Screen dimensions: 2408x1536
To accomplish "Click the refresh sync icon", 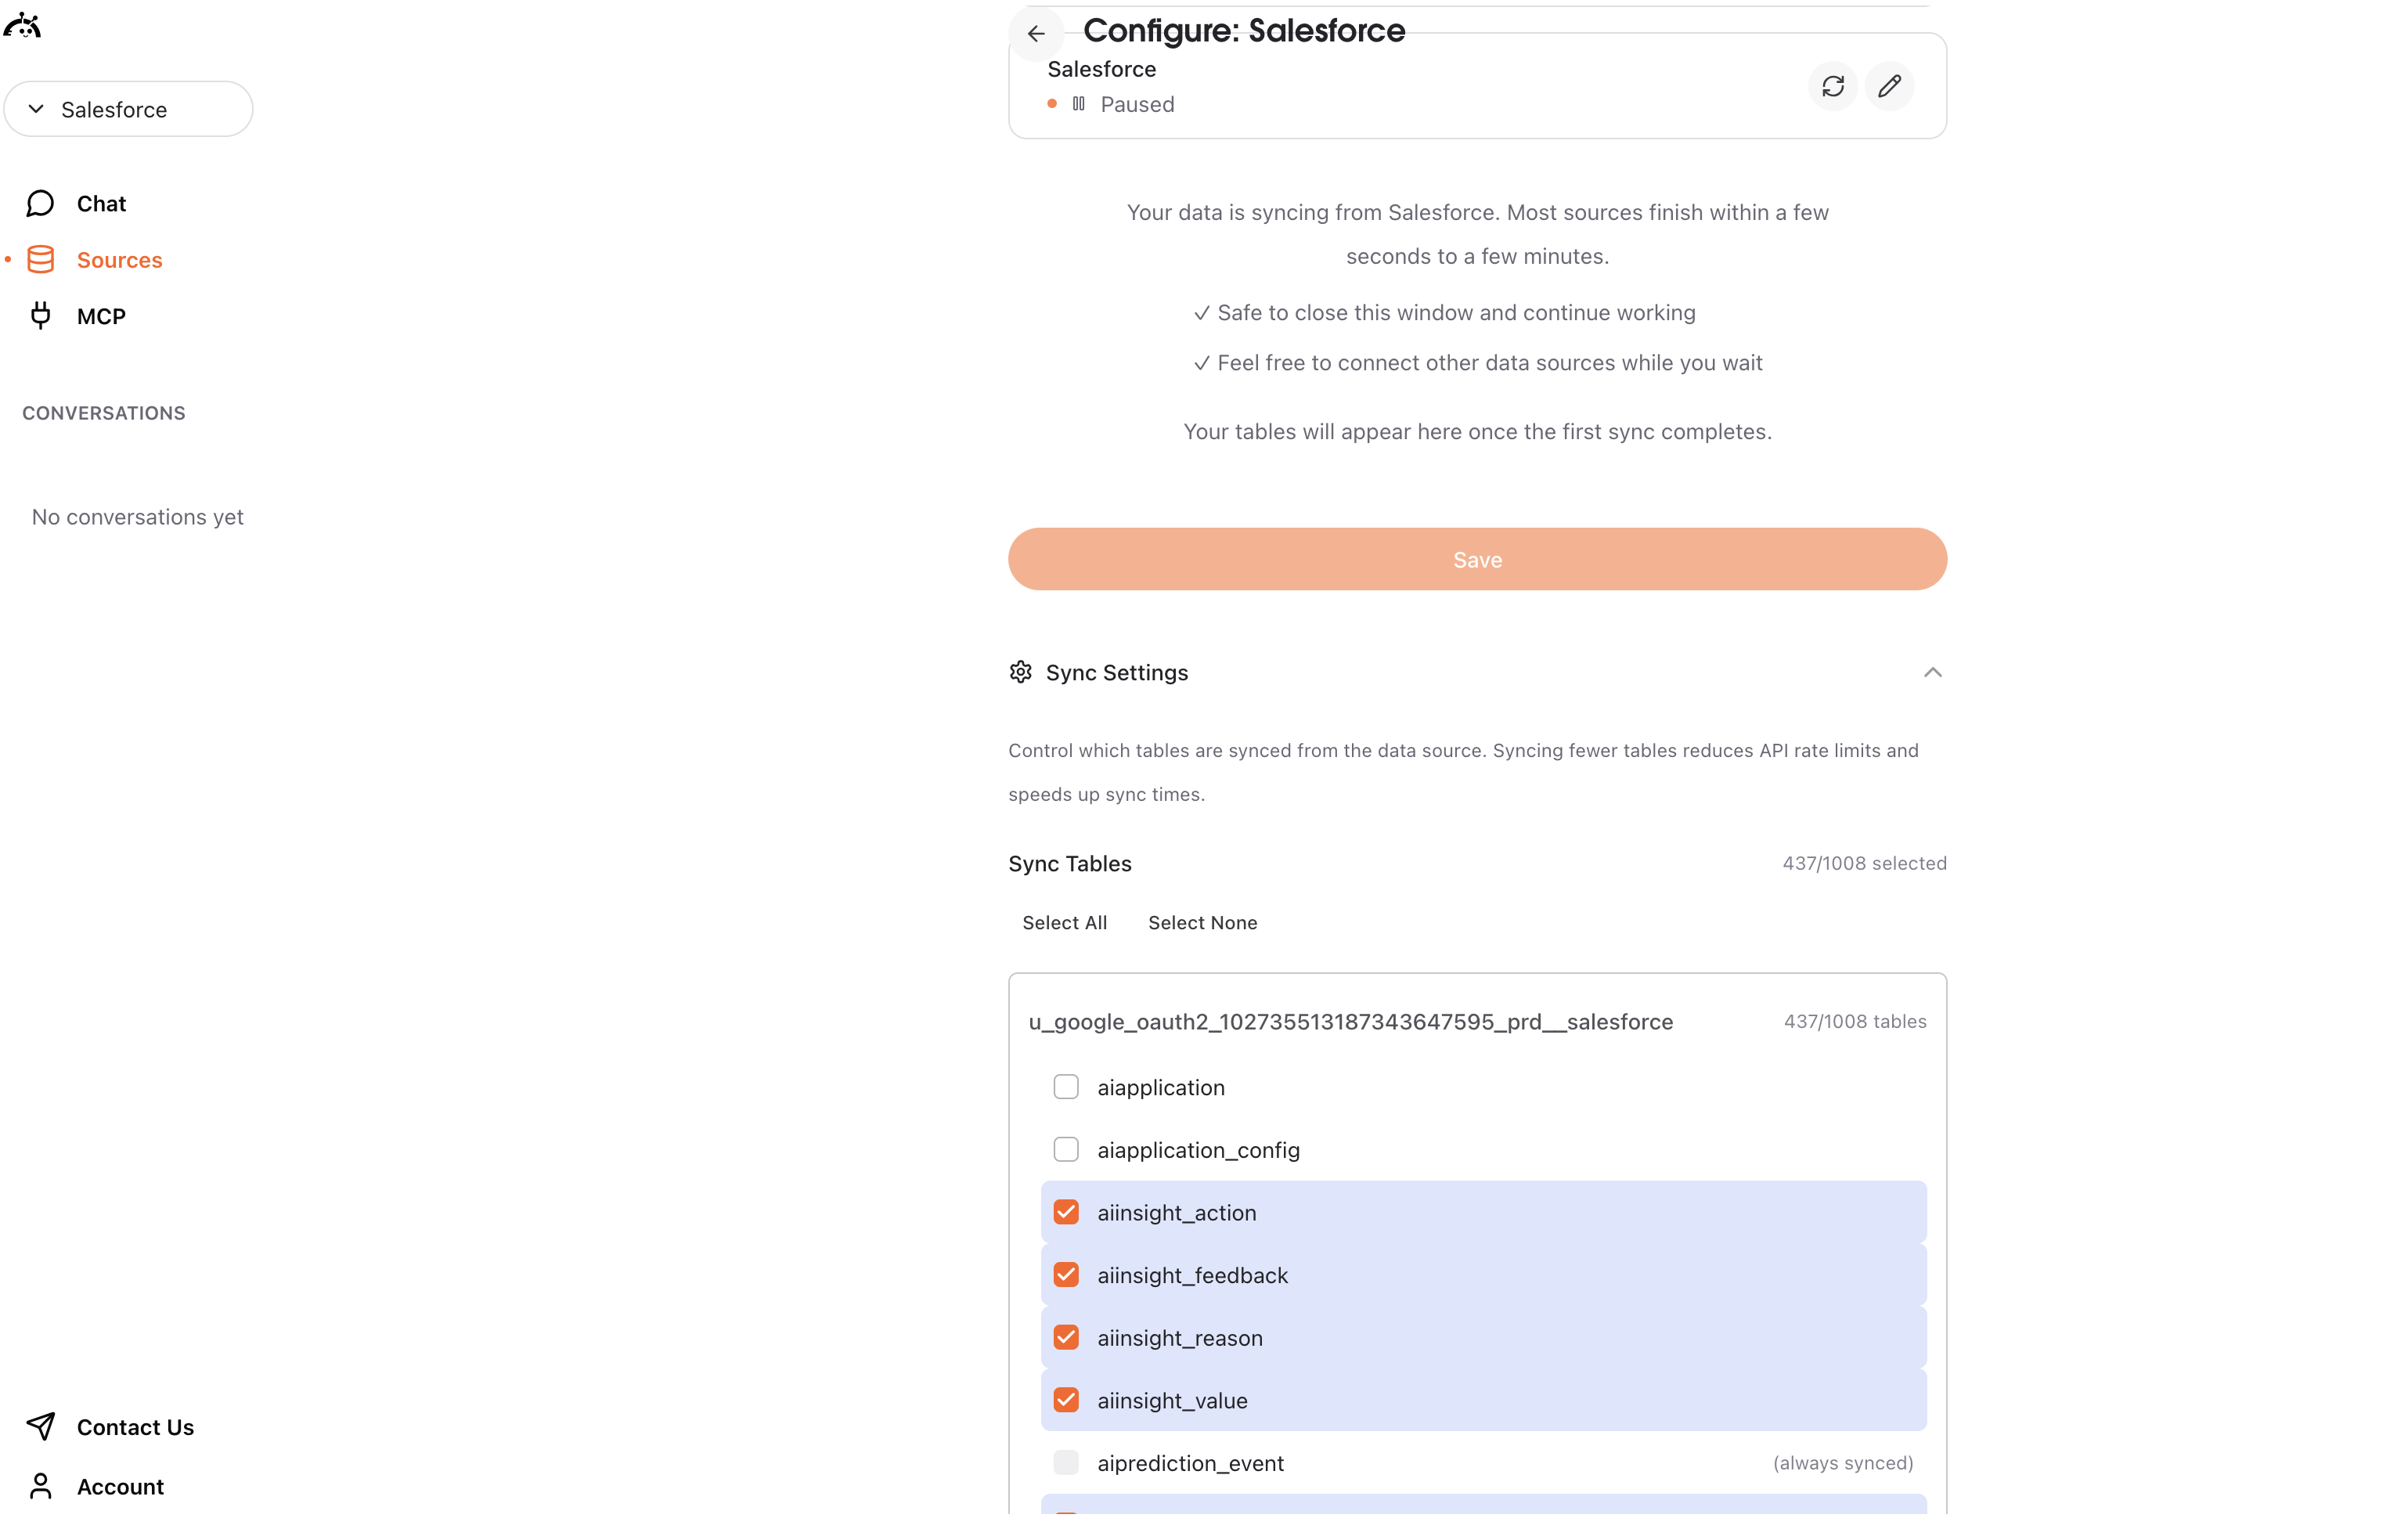I will (1832, 86).
